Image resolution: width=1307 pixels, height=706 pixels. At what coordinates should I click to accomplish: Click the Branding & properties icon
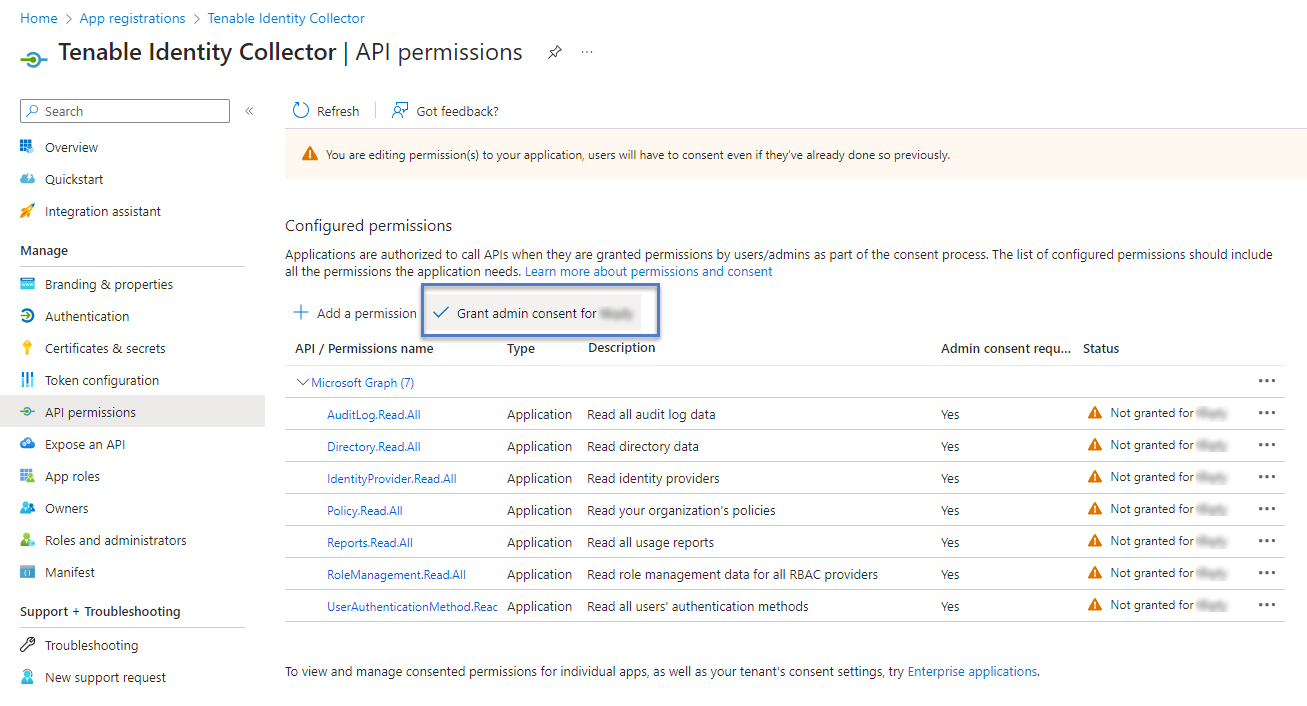pos(27,284)
